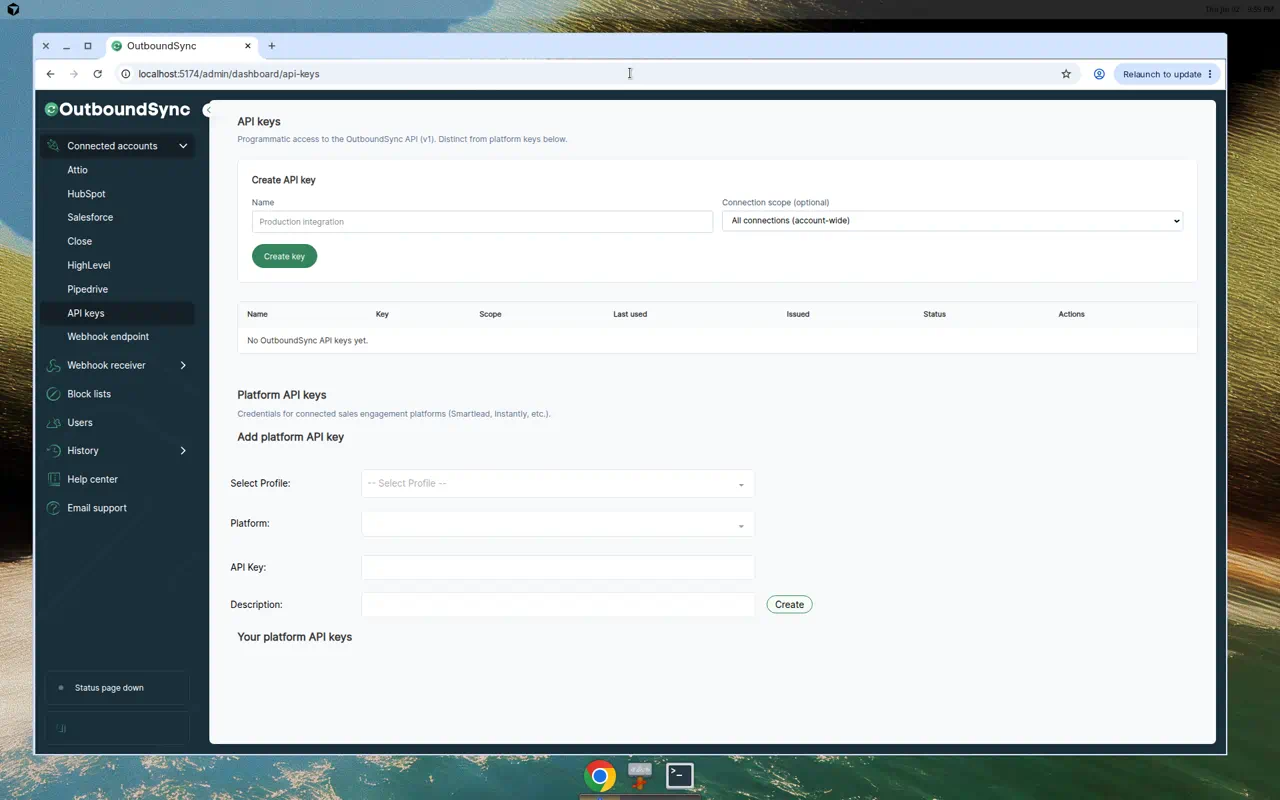Expand the History submenu chevron
This screenshot has height=800, width=1280.
click(x=183, y=451)
